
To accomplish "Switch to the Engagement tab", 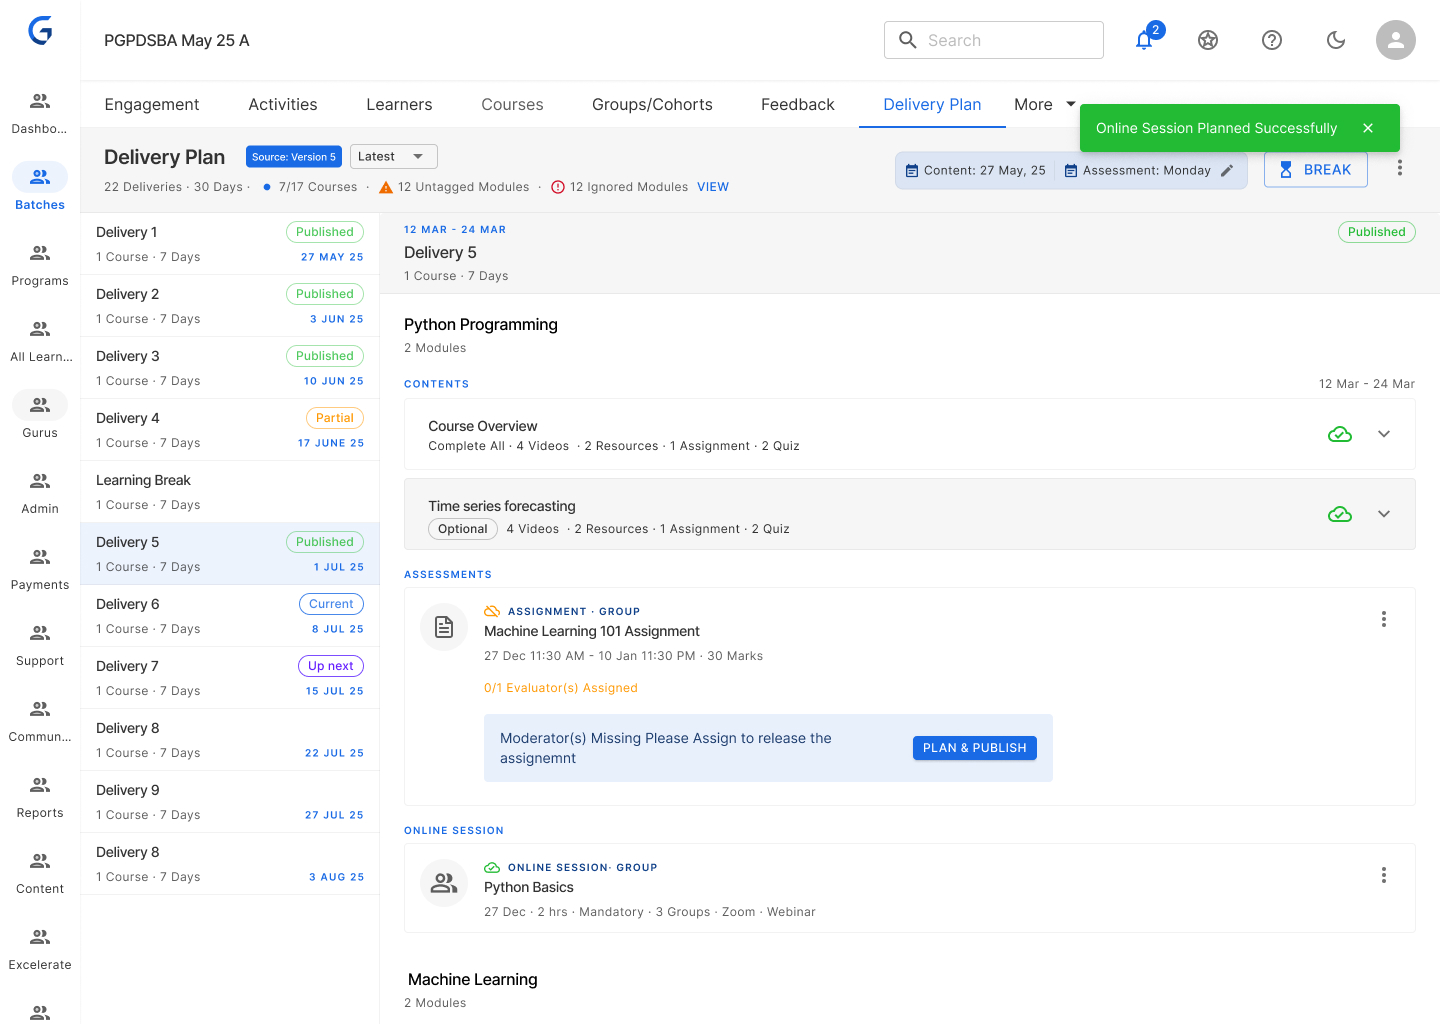I will [x=152, y=104].
